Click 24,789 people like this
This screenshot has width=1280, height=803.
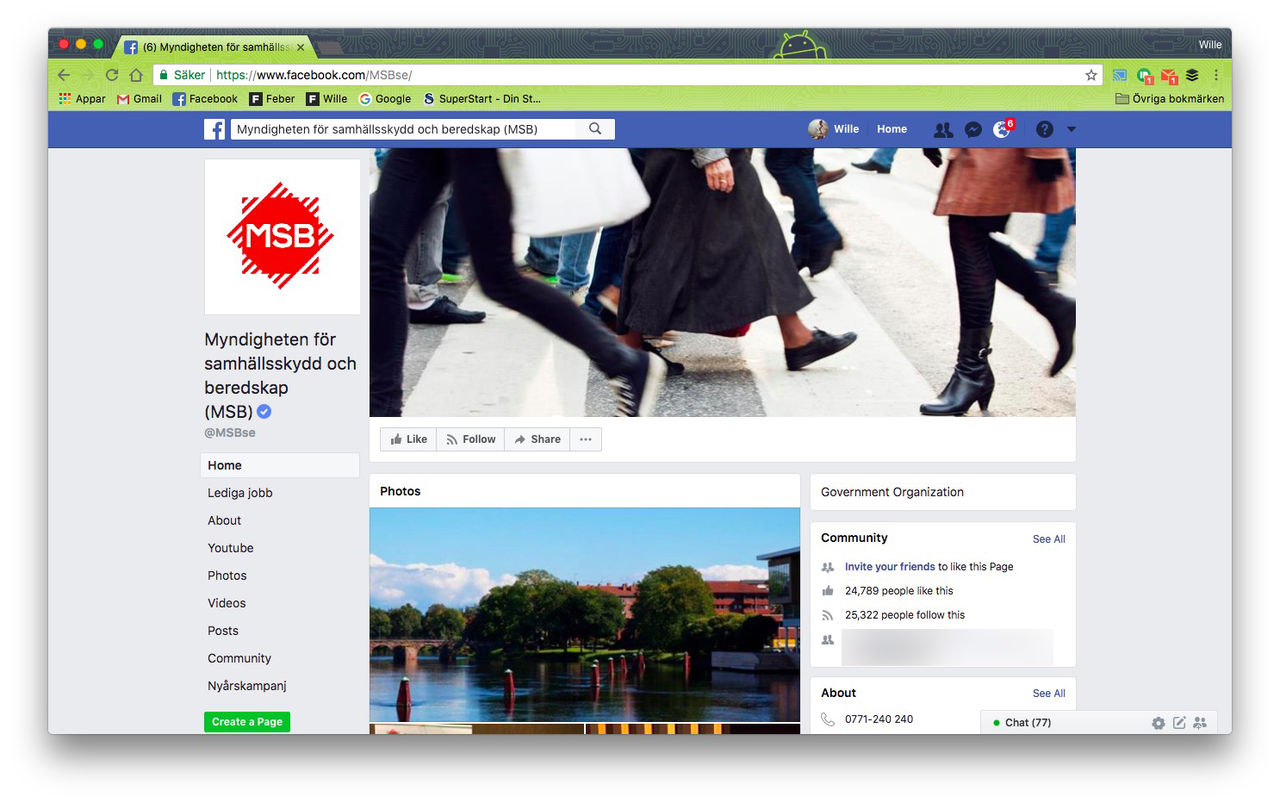[899, 591]
